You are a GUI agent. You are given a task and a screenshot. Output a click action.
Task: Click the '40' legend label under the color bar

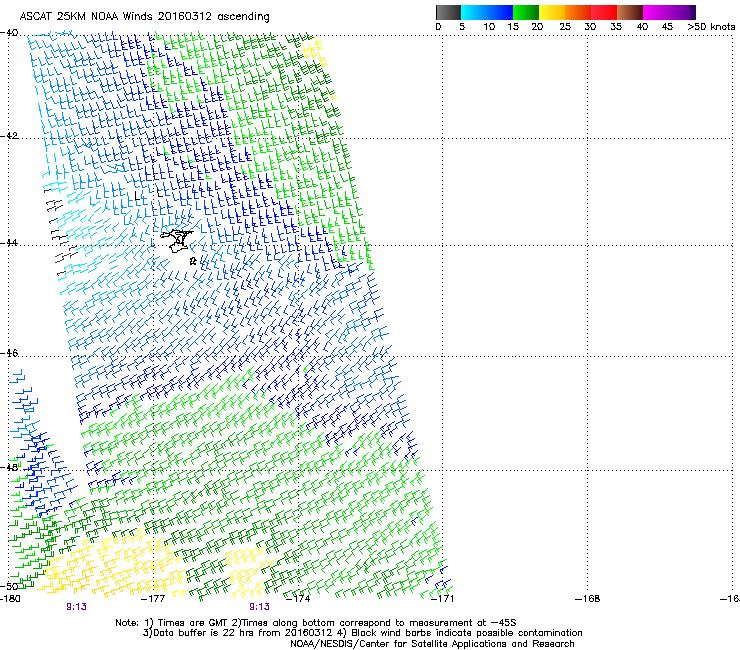[642, 27]
